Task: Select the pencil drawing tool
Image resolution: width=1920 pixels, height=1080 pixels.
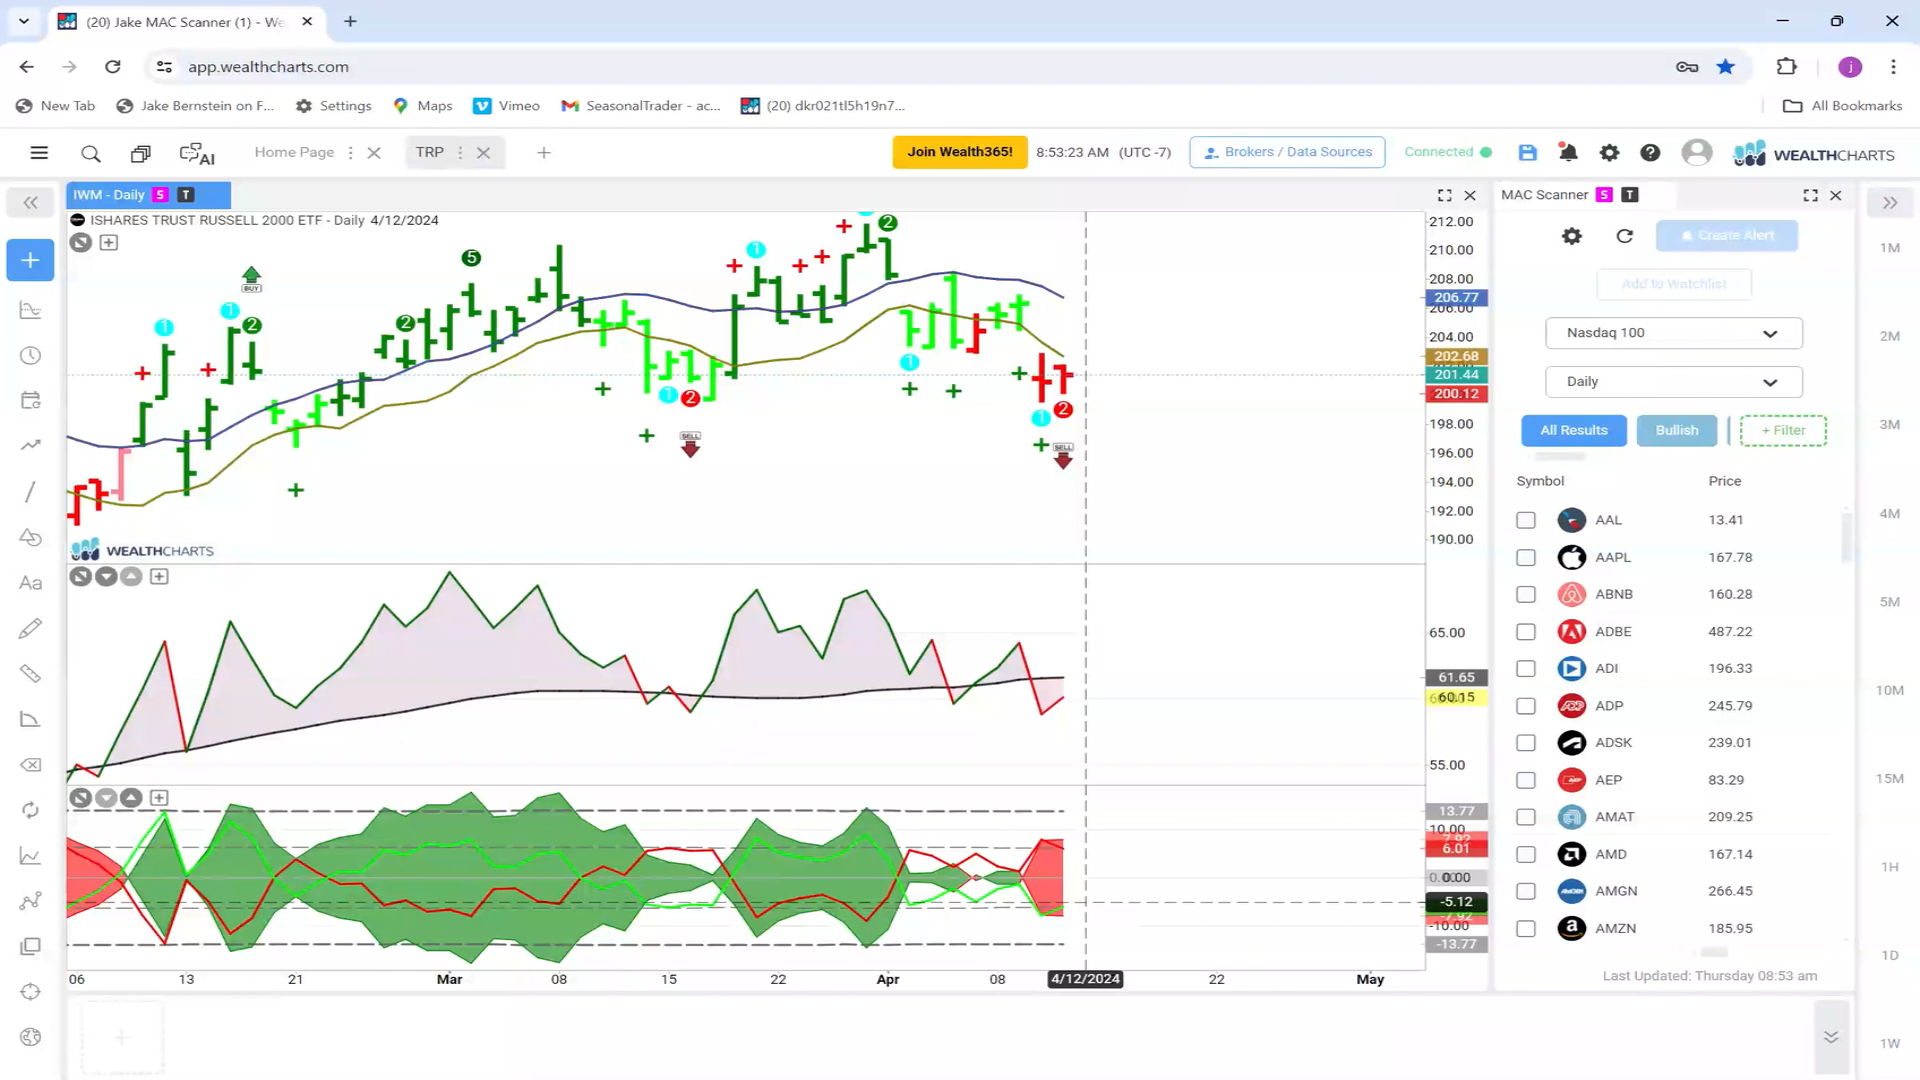Action: pos(30,628)
